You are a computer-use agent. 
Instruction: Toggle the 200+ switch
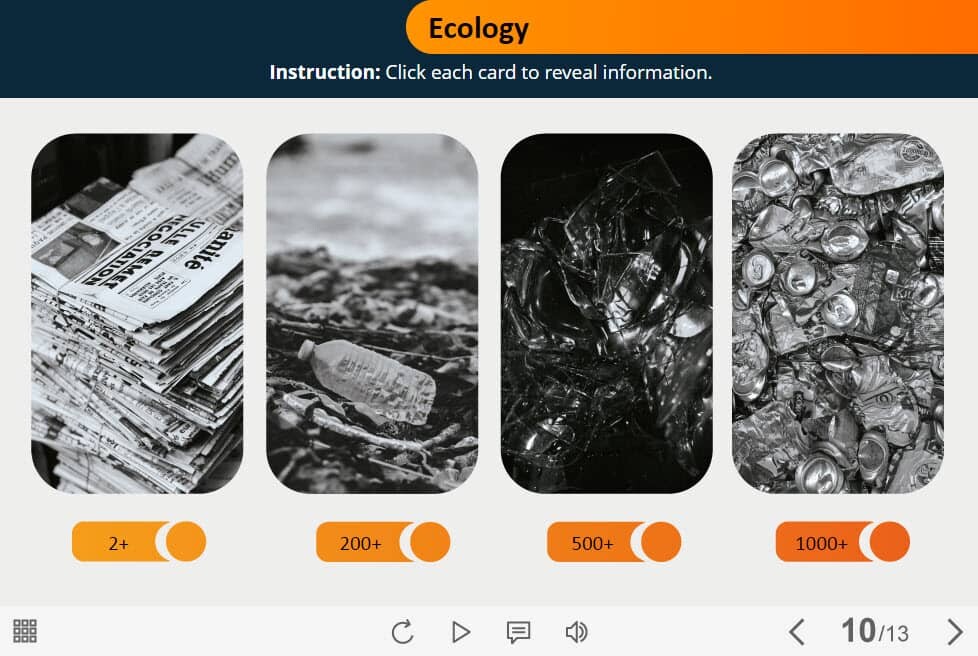(x=383, y=542)
